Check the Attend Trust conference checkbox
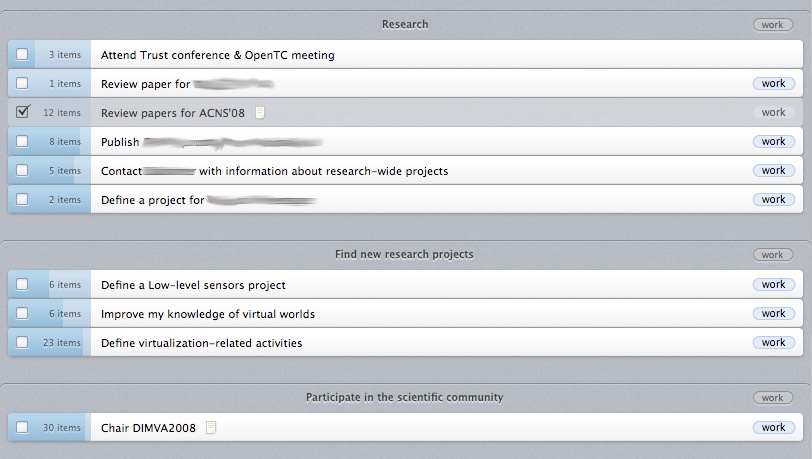 (22, 55)
